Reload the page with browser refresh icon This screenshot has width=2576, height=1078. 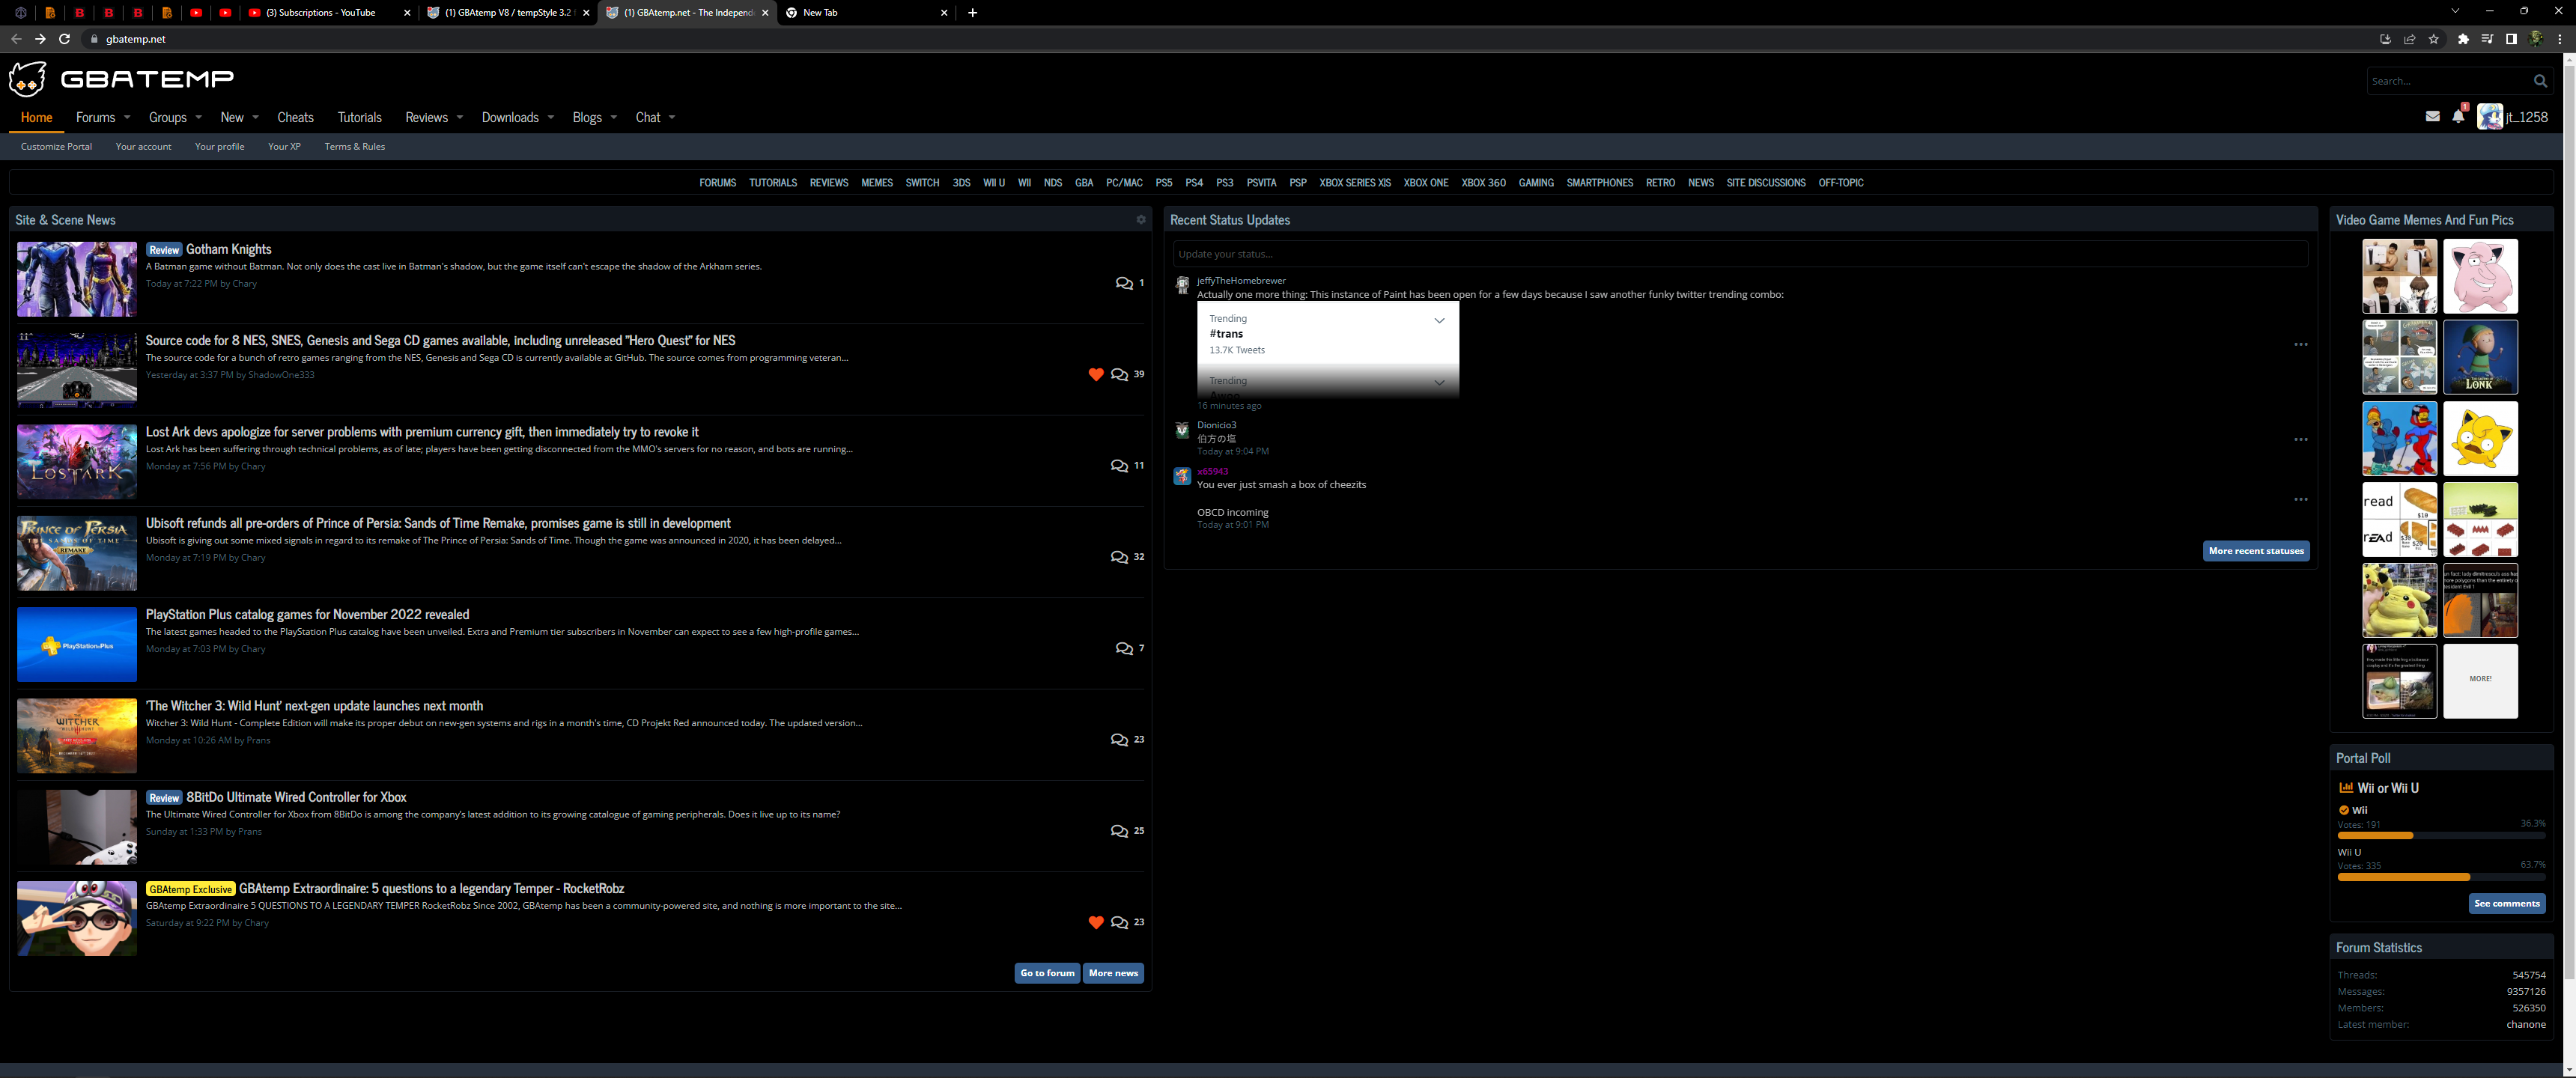tap(65, 39)
